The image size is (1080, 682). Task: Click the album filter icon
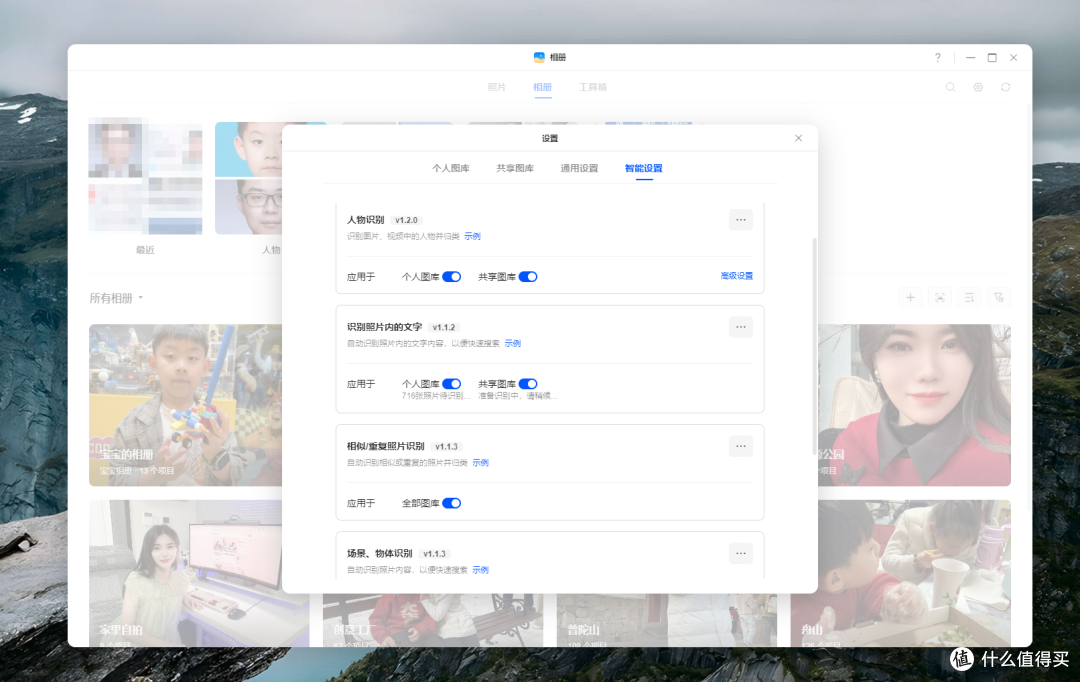point(999,298)
